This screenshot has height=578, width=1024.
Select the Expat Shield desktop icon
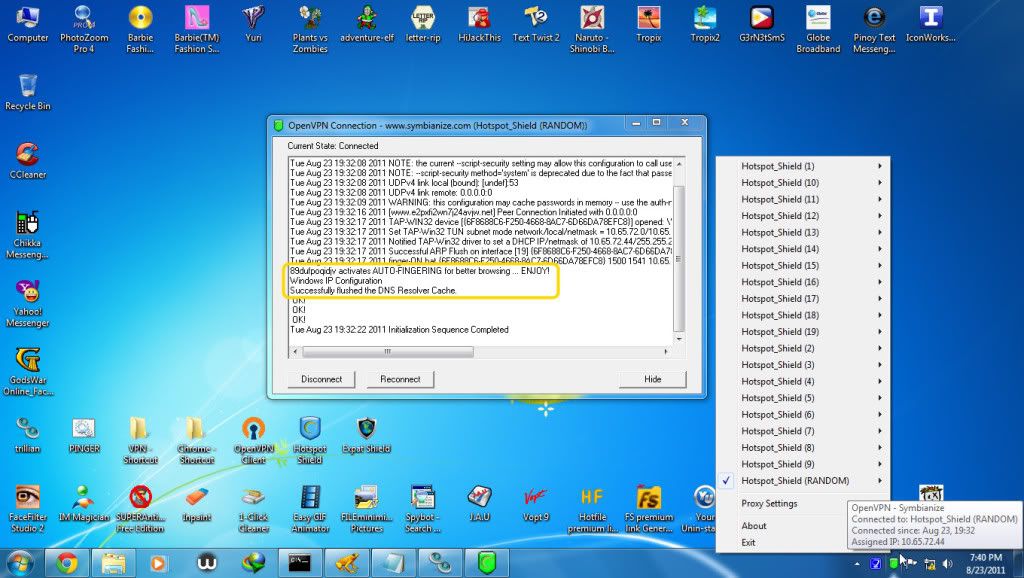tap(366, 435)
